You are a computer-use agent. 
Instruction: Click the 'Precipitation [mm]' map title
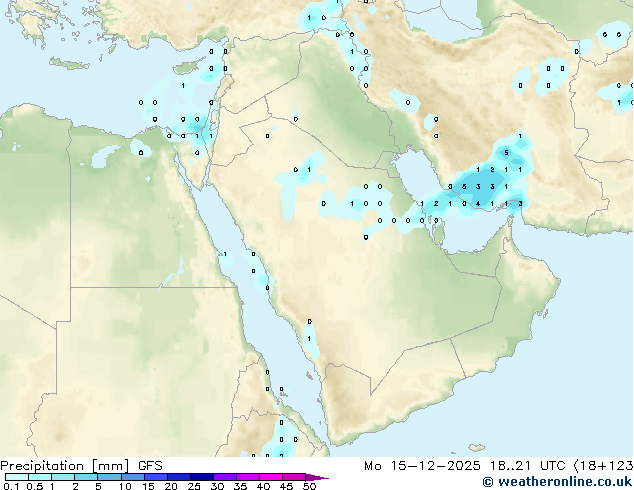point(65,466)
